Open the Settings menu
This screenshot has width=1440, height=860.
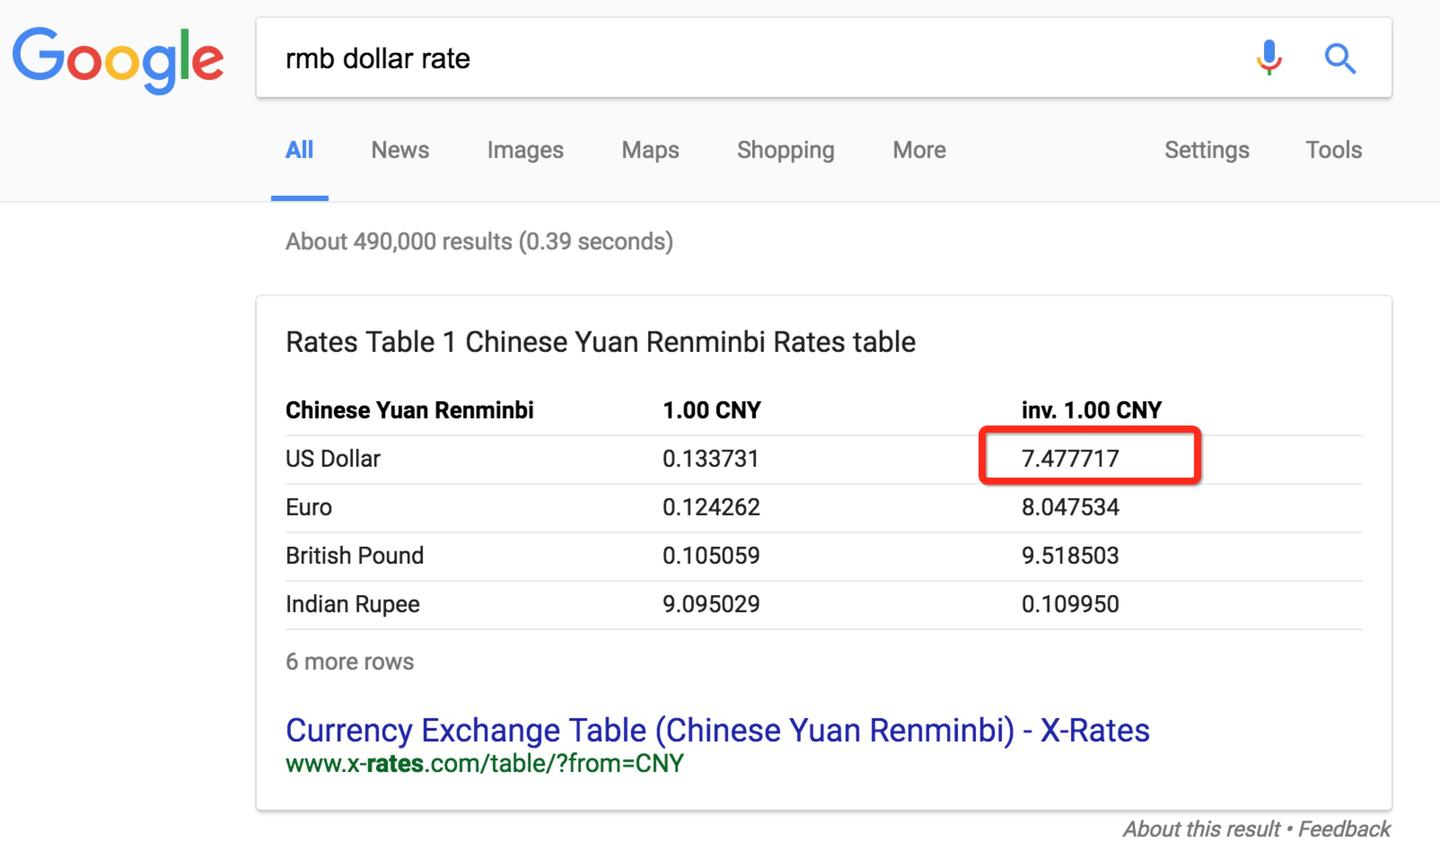click(1206, 150)
